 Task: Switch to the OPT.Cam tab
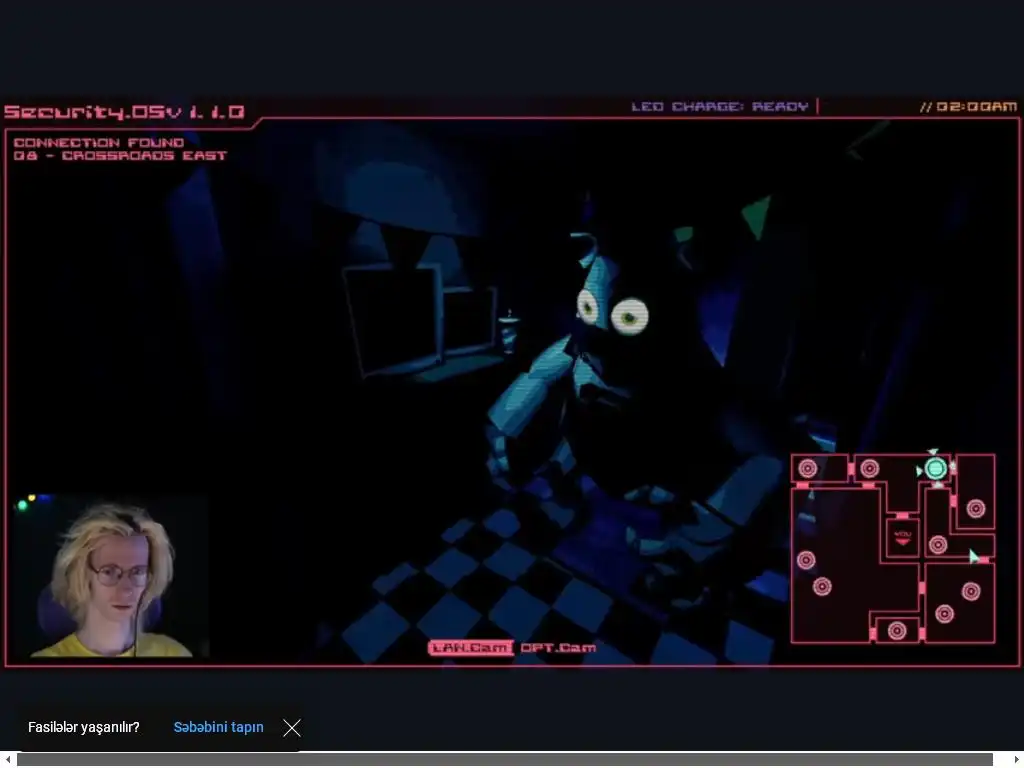558,648
